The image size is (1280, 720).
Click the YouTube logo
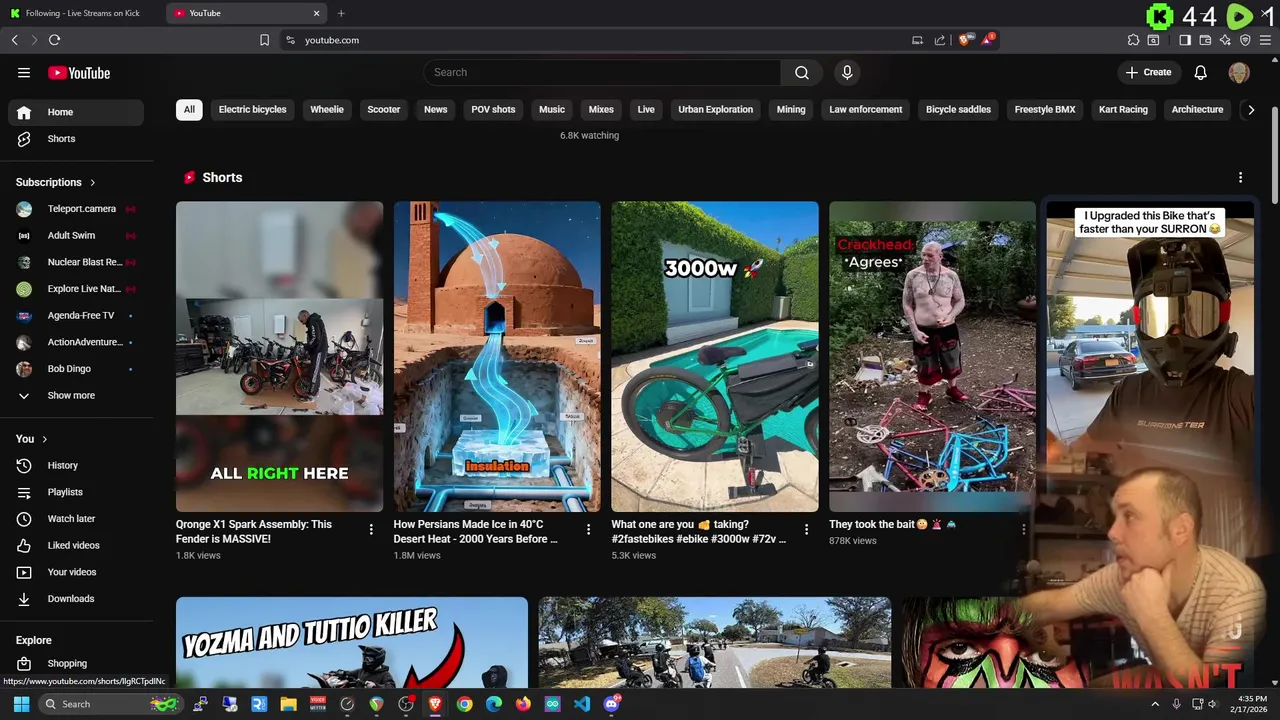(79, 73)
